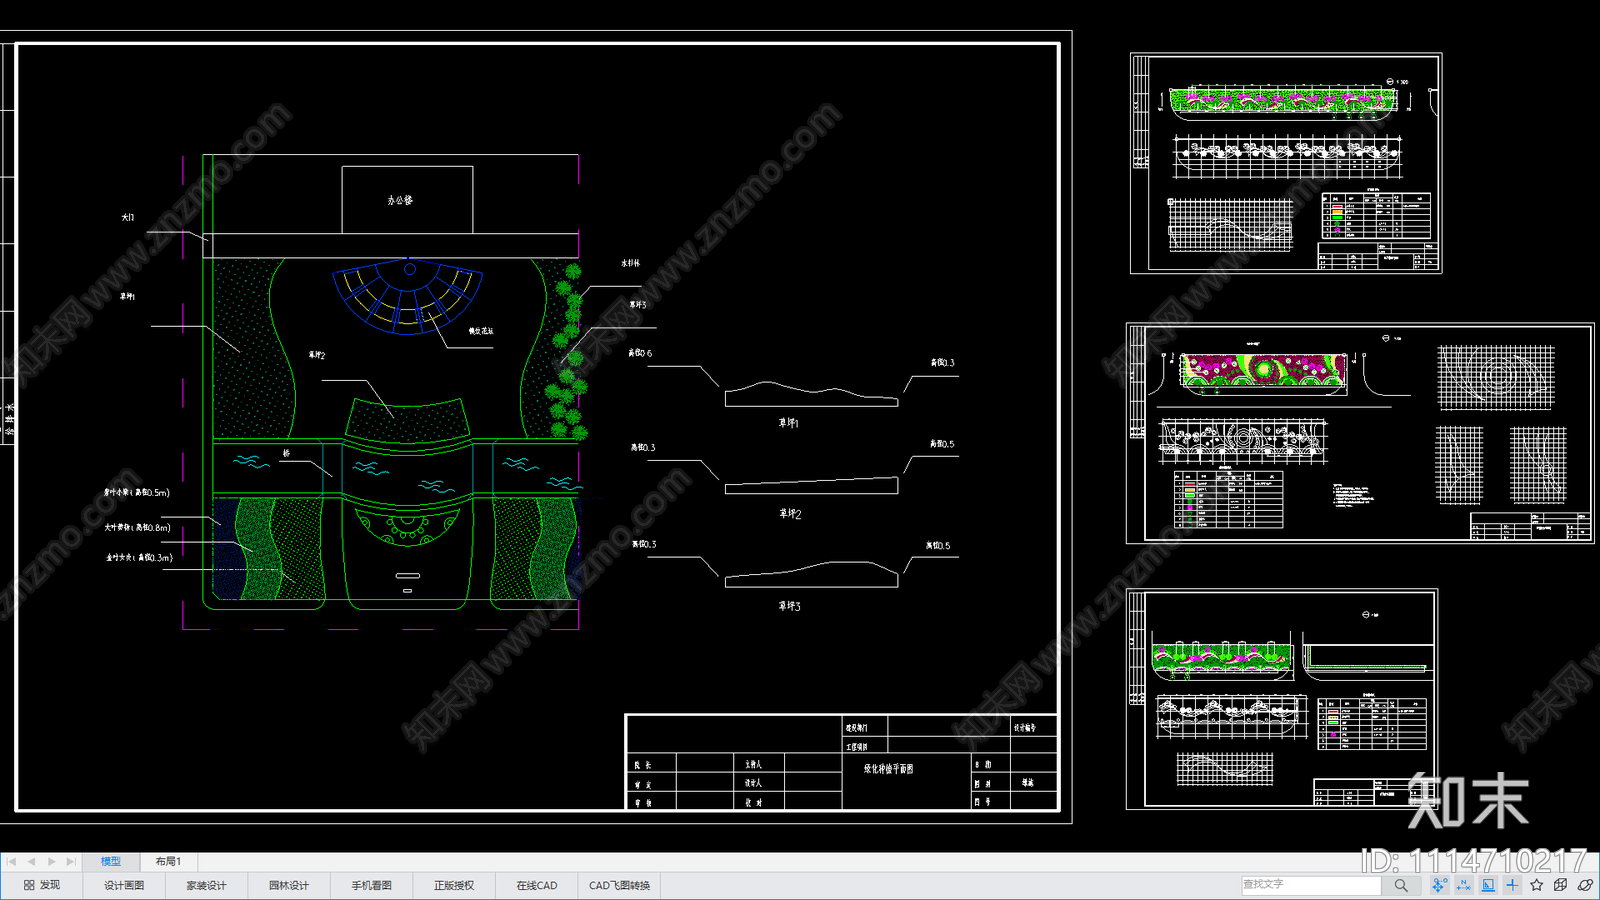Image resolution: width=1600 pixels, height=900 pixels.
Task: Jump to first layout tab arrow
Action: pyautogui.click(x=12, y=861)
